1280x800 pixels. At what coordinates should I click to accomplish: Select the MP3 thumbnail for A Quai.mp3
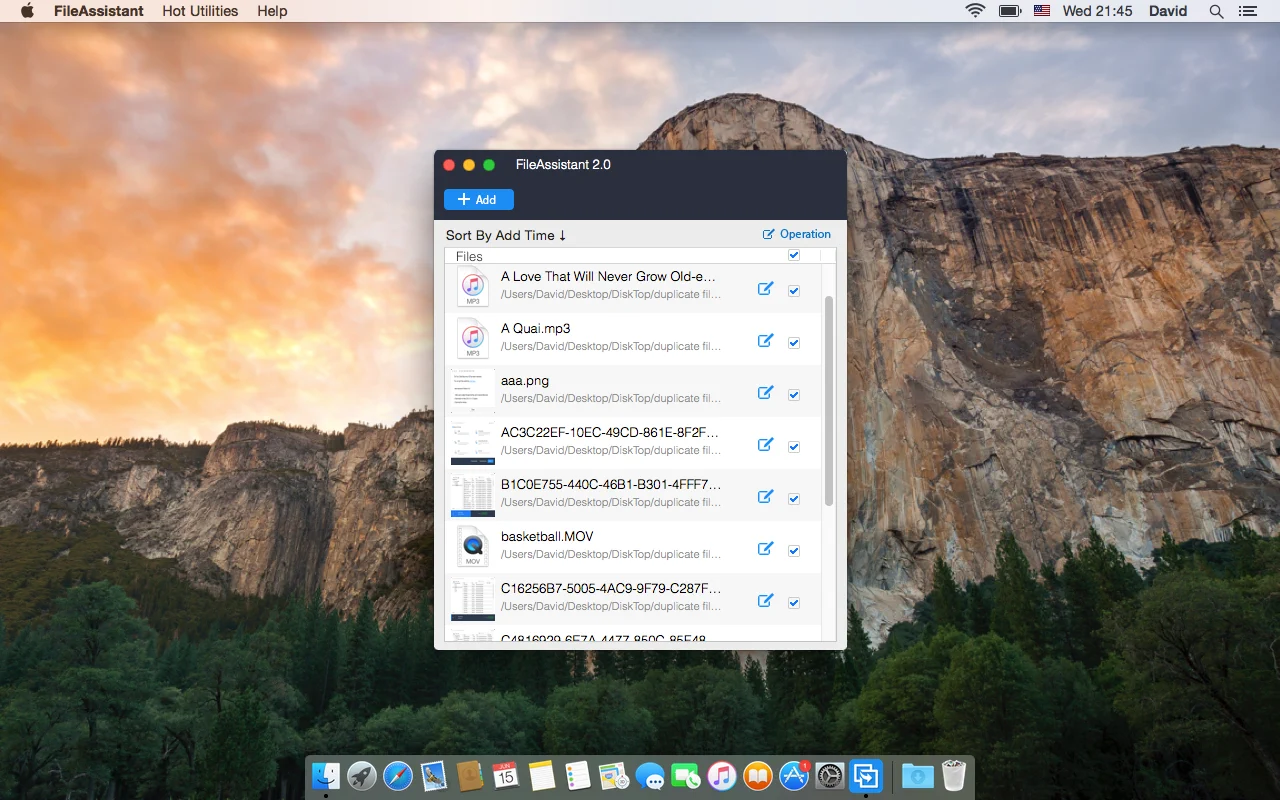472,338
